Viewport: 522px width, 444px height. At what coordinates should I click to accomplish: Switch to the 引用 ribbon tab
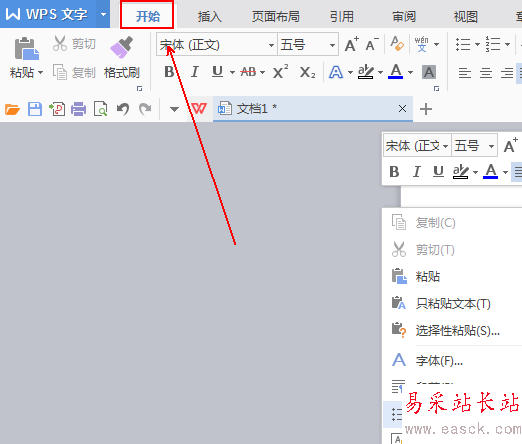[x=342, y=16]
